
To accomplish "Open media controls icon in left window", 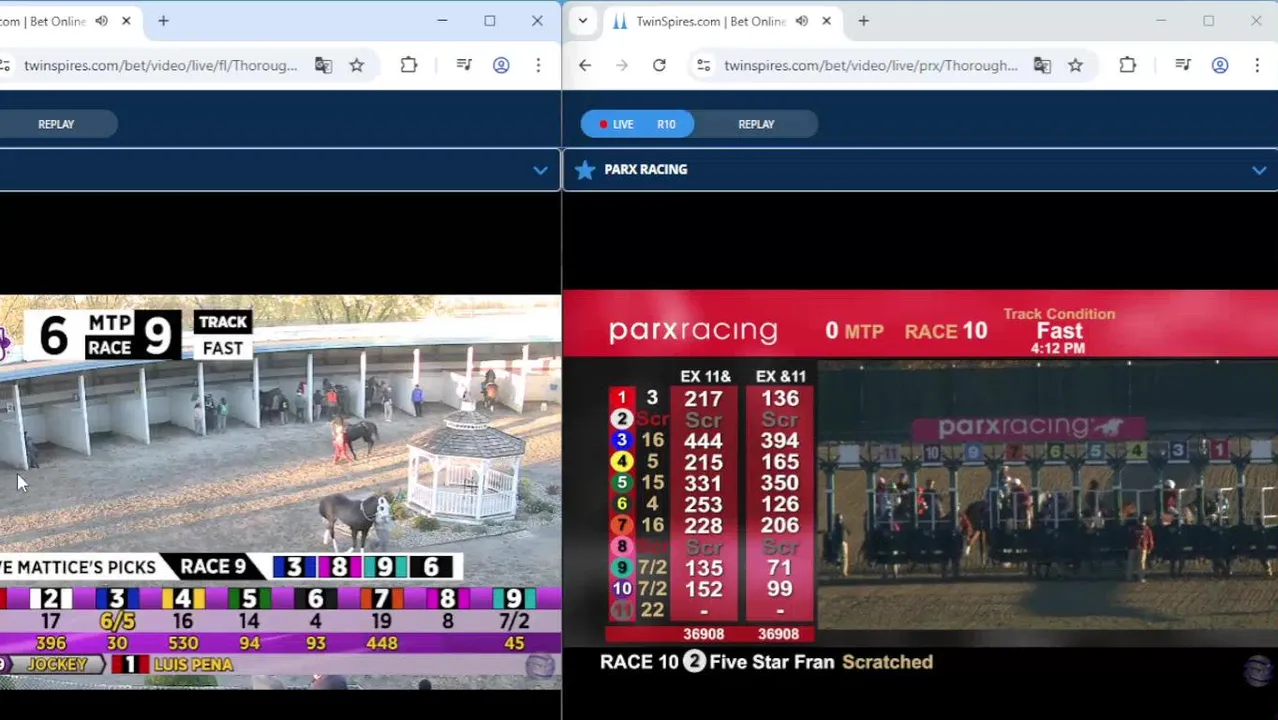I will tap(463, 65).
